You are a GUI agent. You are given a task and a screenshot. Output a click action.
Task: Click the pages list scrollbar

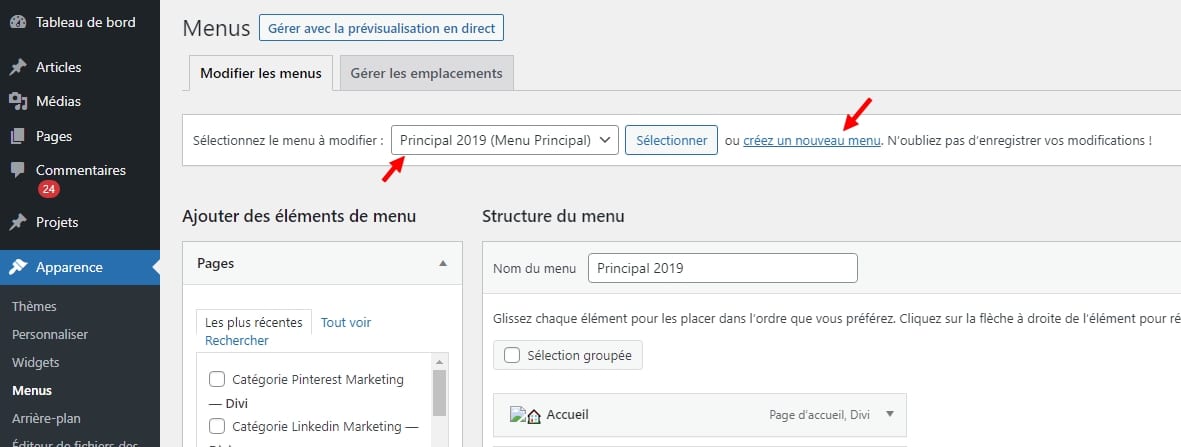(x=440, y=392)
